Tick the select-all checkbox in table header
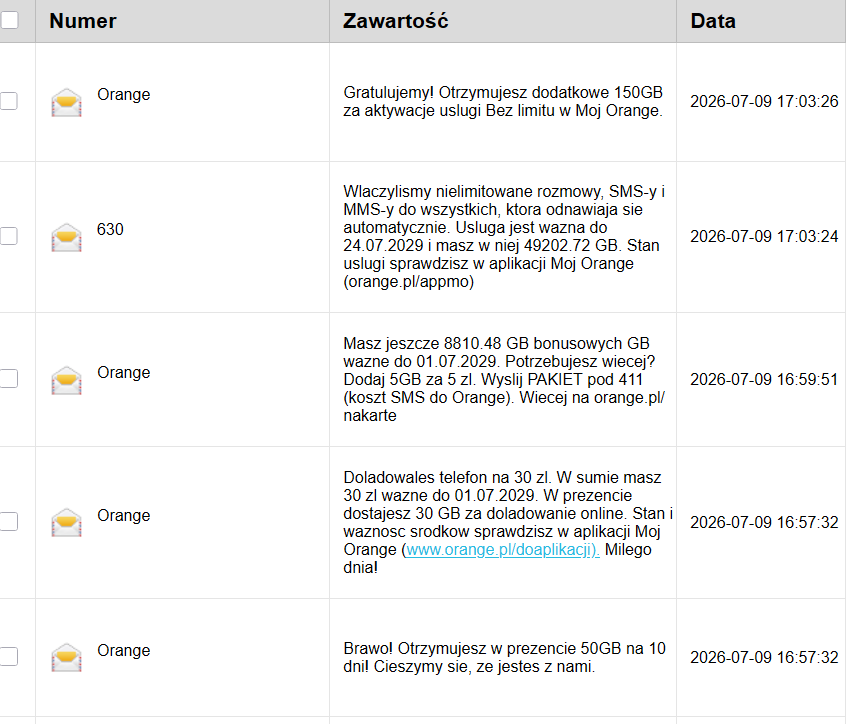 (x=9, y=20)
